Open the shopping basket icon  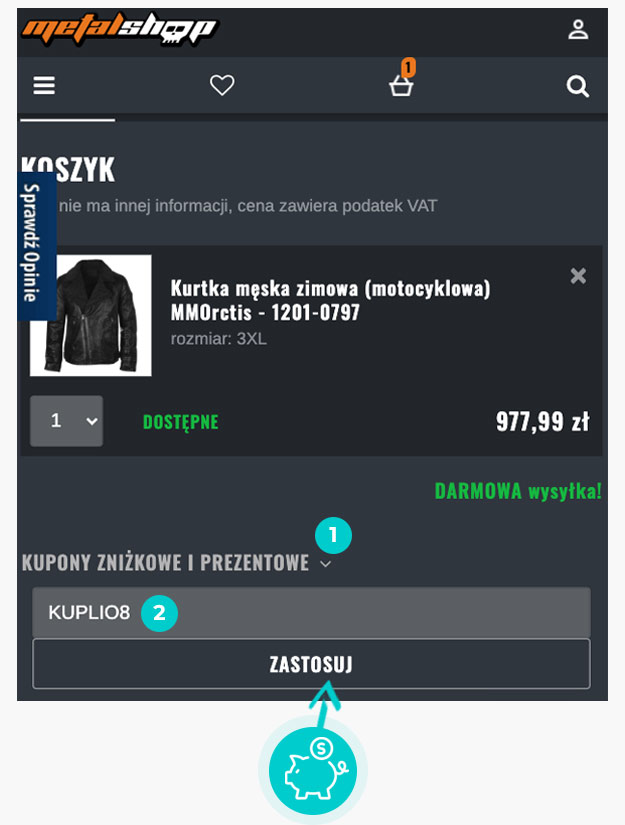click(x=401, y=86)
